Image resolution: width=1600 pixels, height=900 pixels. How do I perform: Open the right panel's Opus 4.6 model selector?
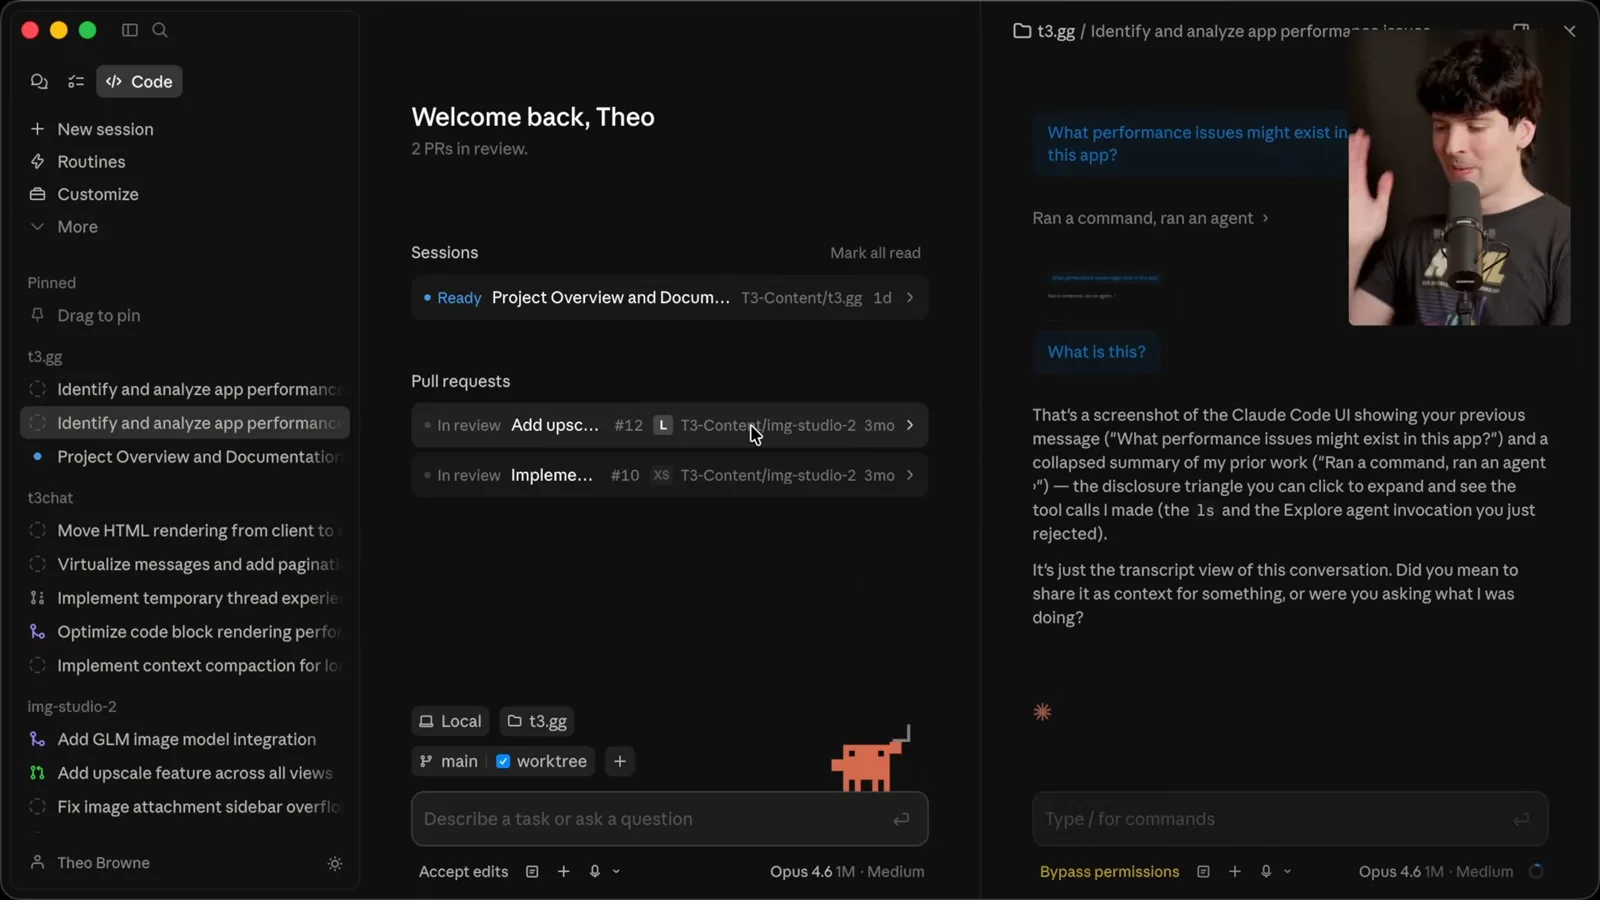[x=1435, y=872]
